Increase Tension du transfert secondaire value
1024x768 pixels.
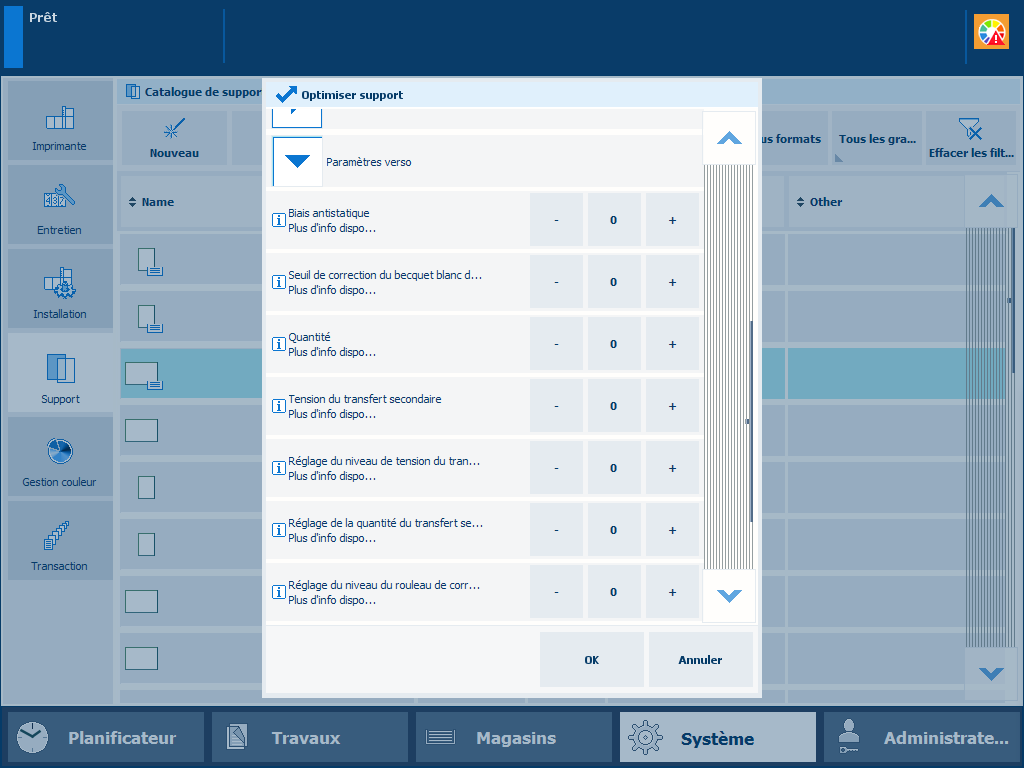[672, 406]
